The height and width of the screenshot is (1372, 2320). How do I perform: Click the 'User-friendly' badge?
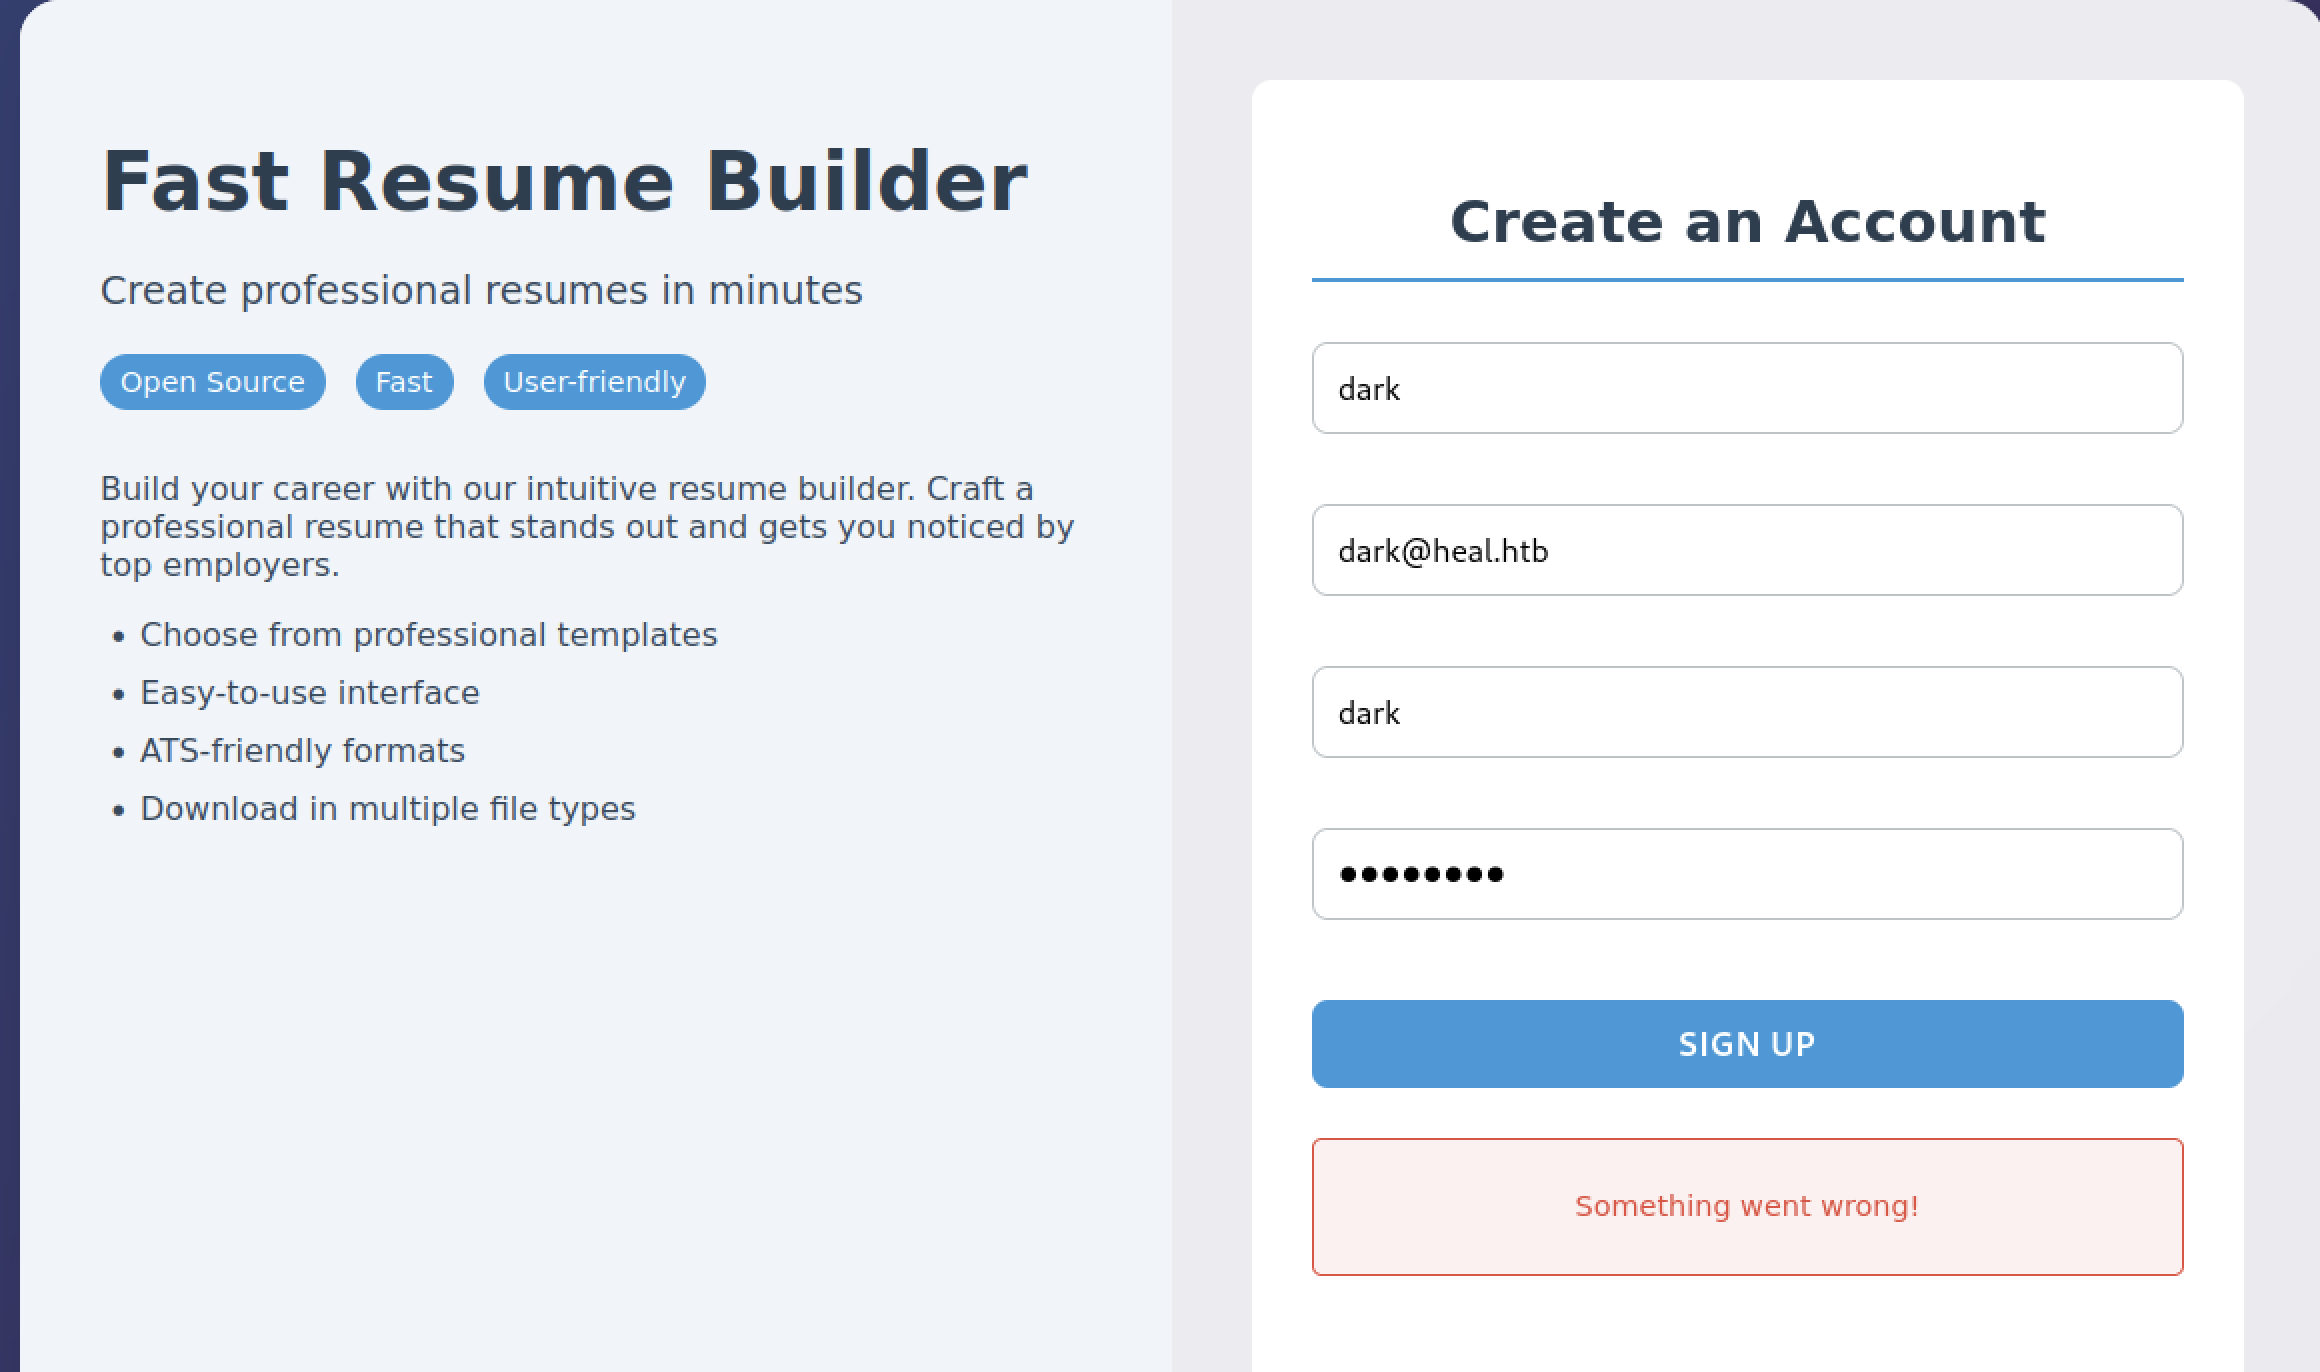coord(594,382)
